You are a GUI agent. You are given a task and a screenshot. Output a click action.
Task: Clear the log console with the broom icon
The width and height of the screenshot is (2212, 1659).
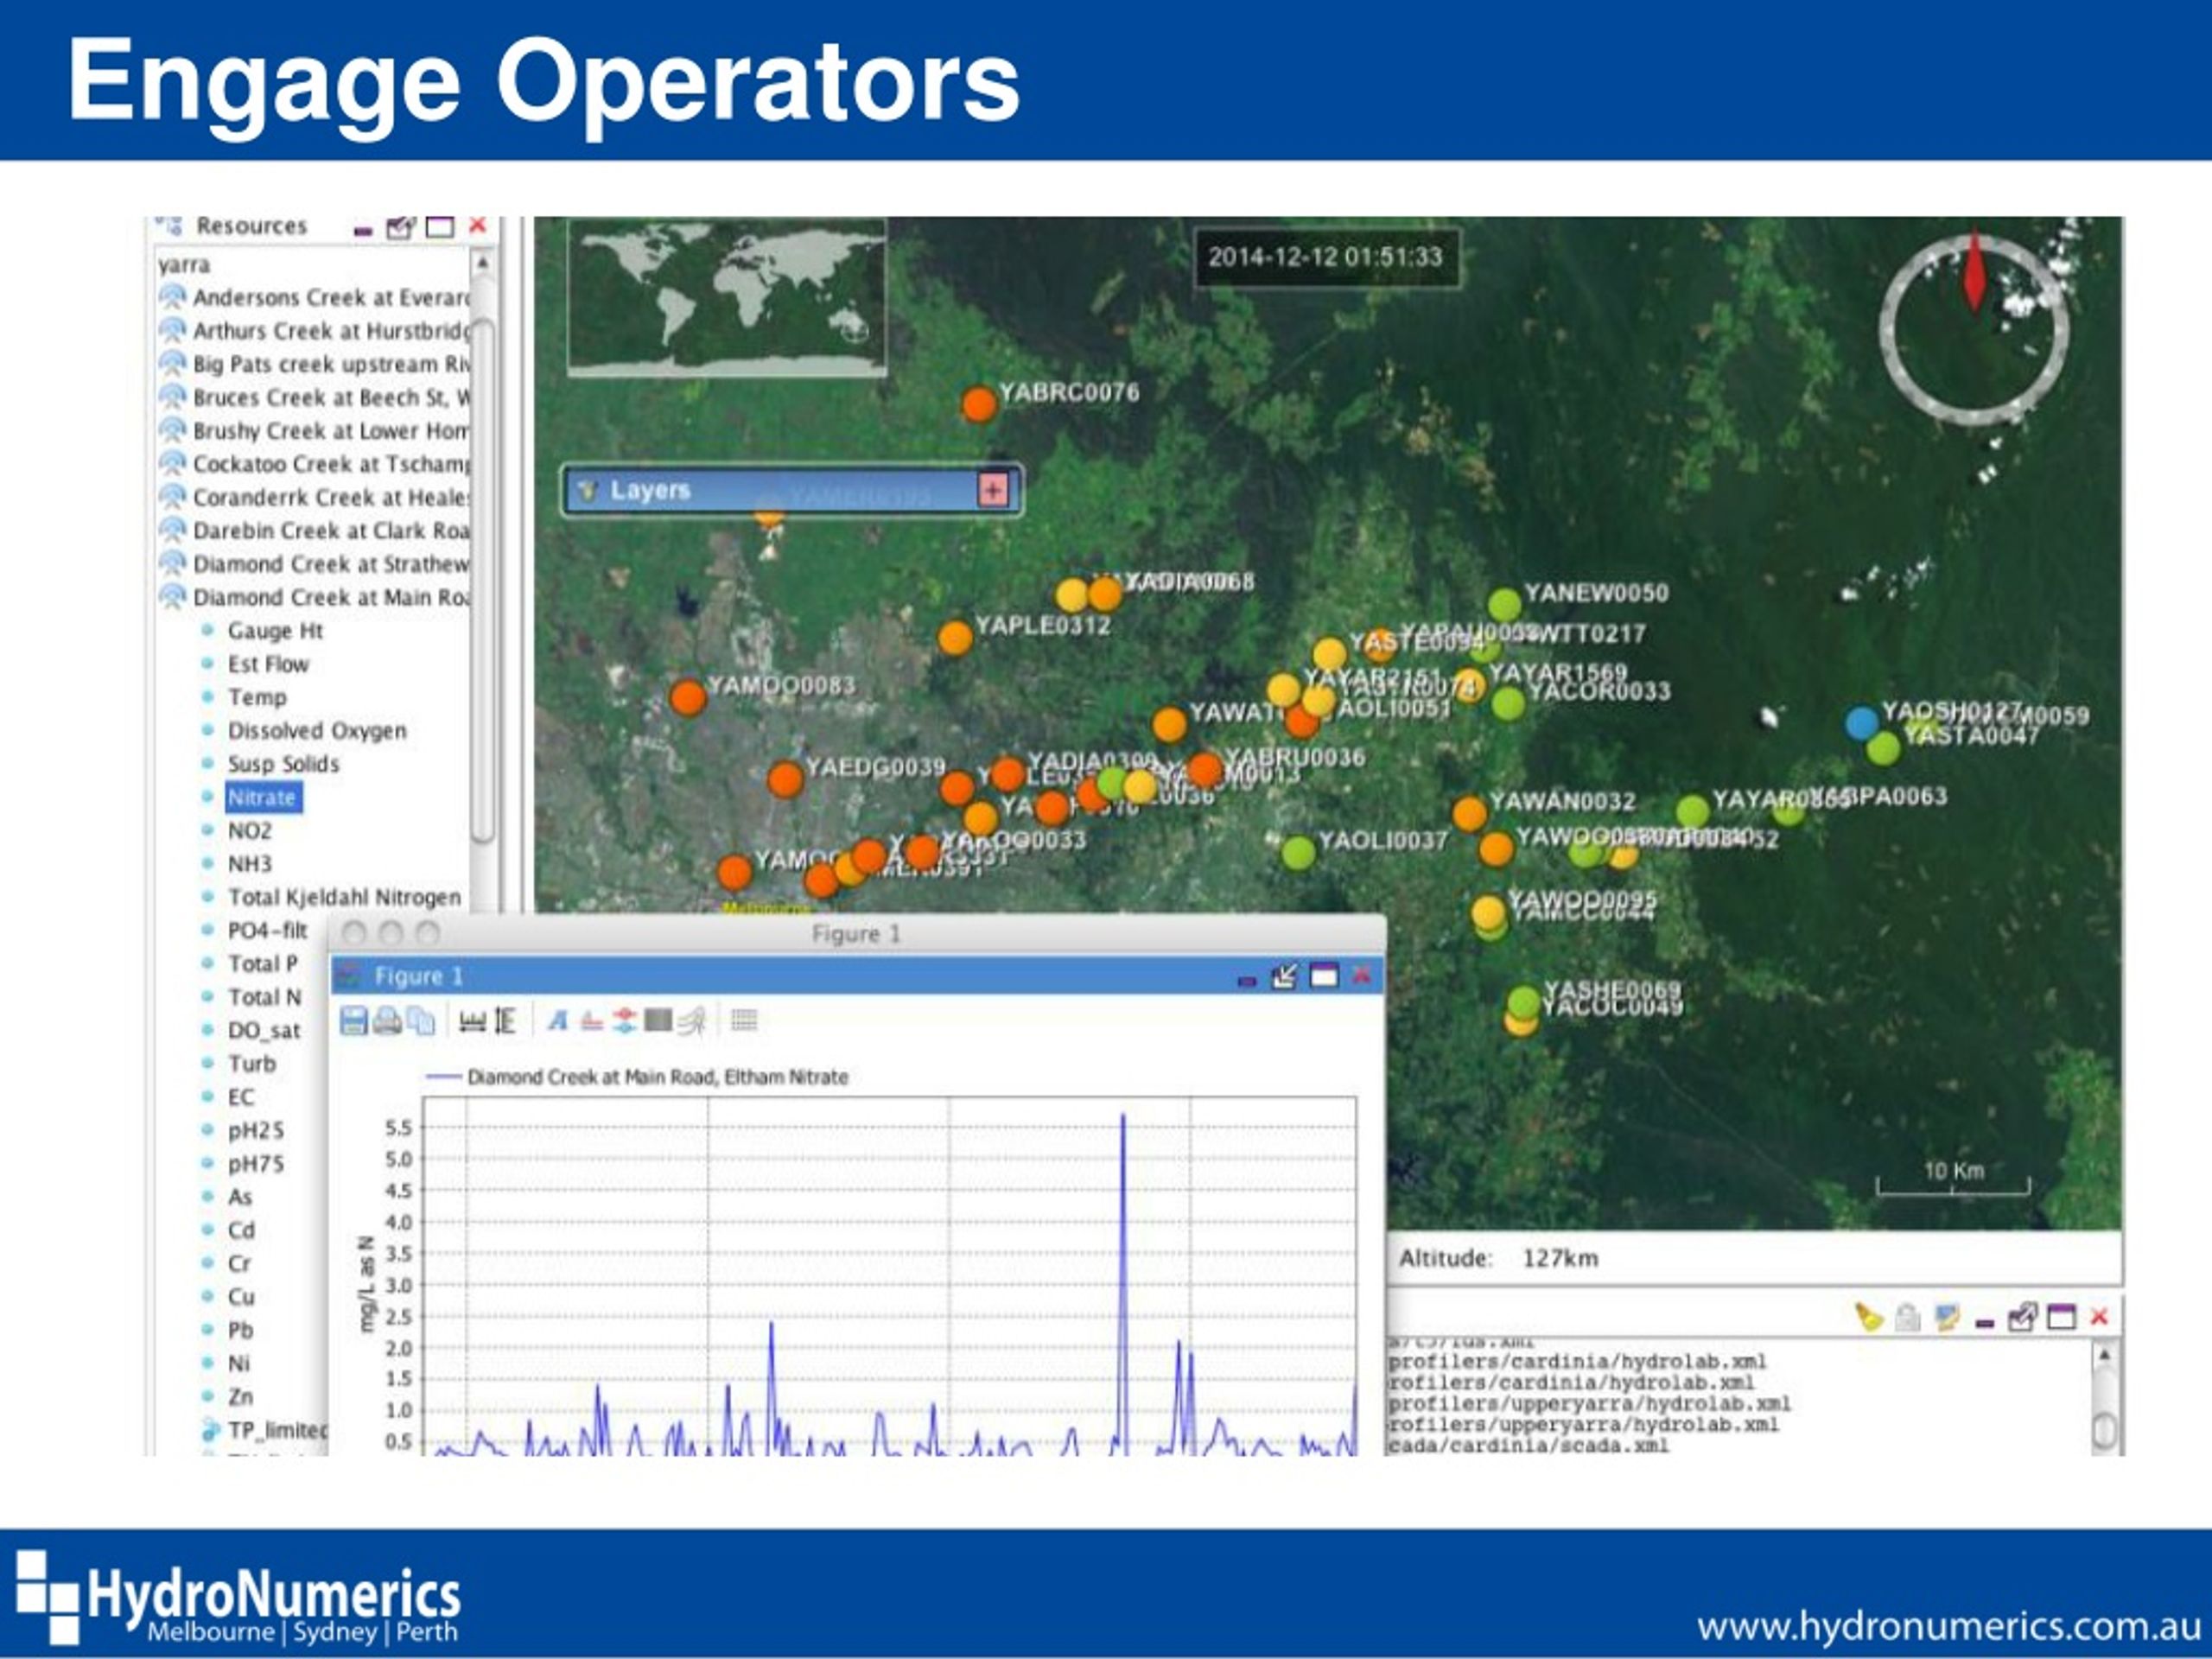tap(1868, 1317)
